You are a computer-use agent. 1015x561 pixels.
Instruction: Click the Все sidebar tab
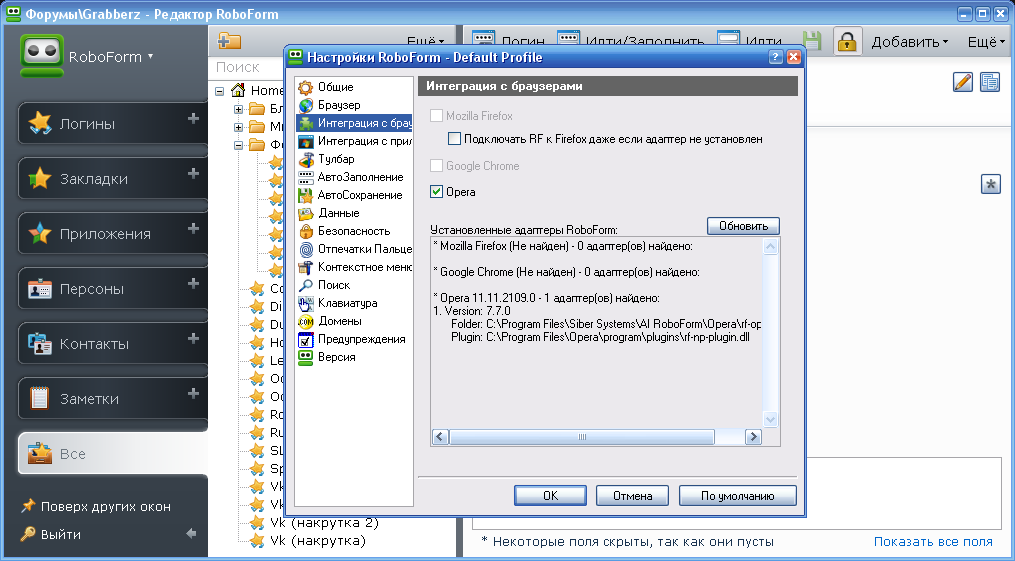pos(113,454)
